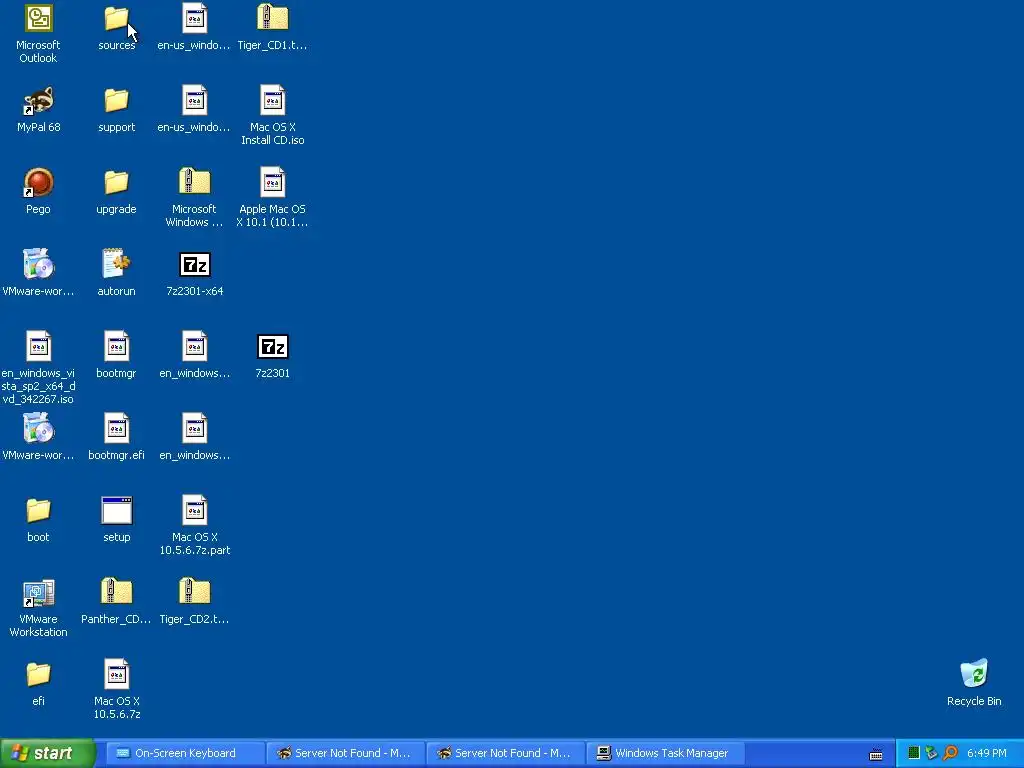Open the Start menu
The image size is (1024, 768).
click(47, 753)
